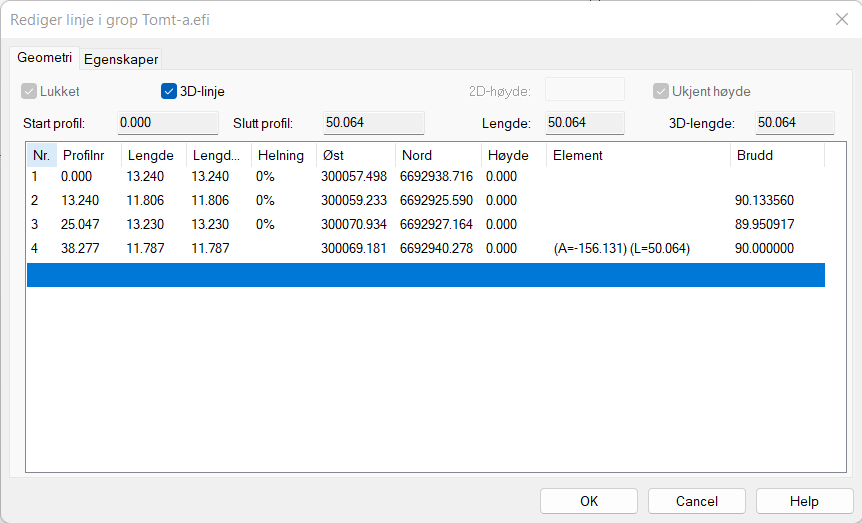Image resolution: width=862 pixels, height=523 pixels.
Task: Open Help for this dialog
Action: pyautogui.click(x=804, y=501)
